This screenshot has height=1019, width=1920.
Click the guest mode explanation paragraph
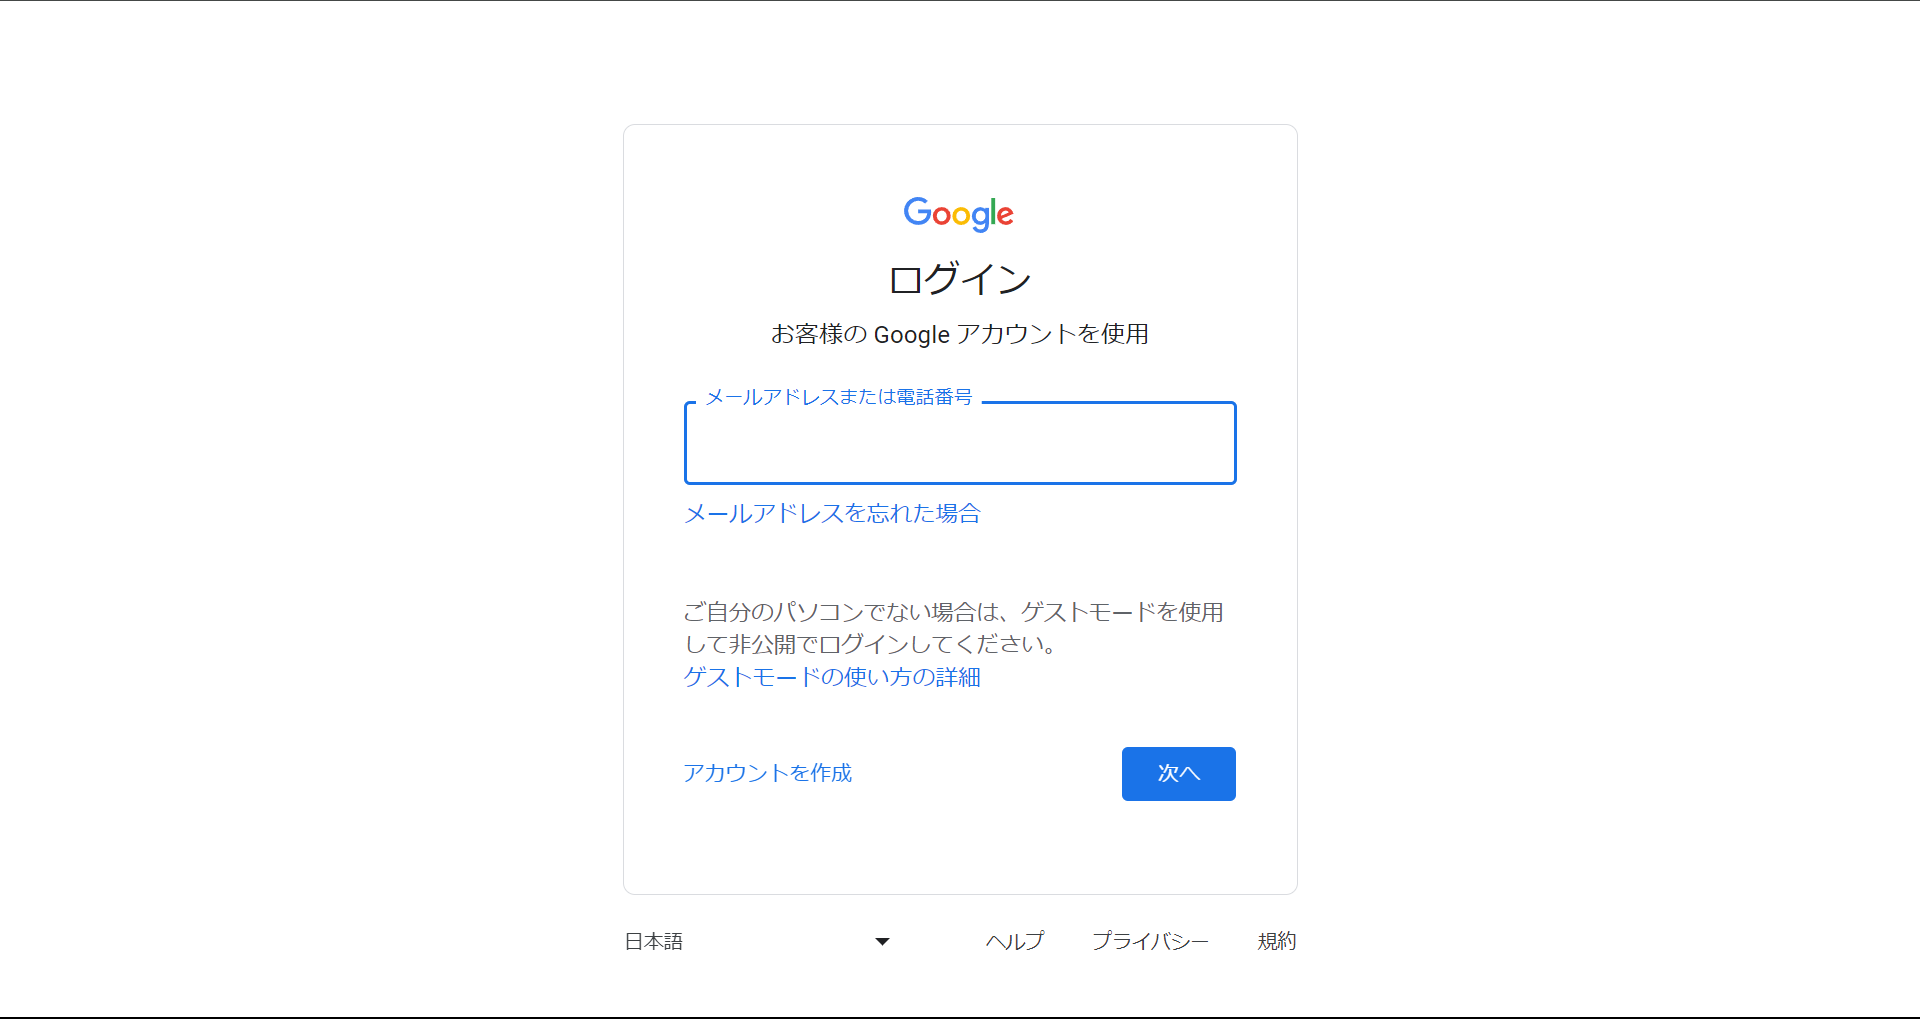pyautogui.click(x=953, y=612)
